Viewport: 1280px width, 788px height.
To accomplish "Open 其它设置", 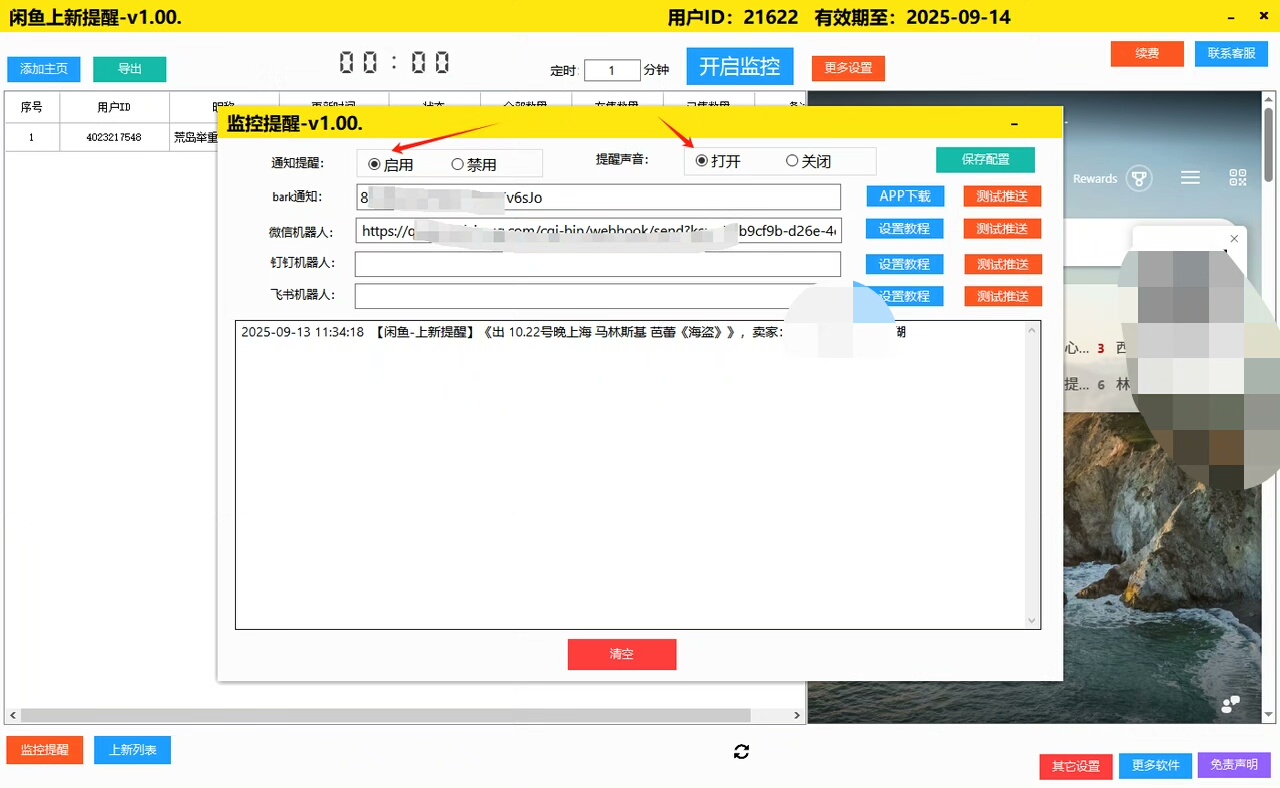I will click(1076, 766).
